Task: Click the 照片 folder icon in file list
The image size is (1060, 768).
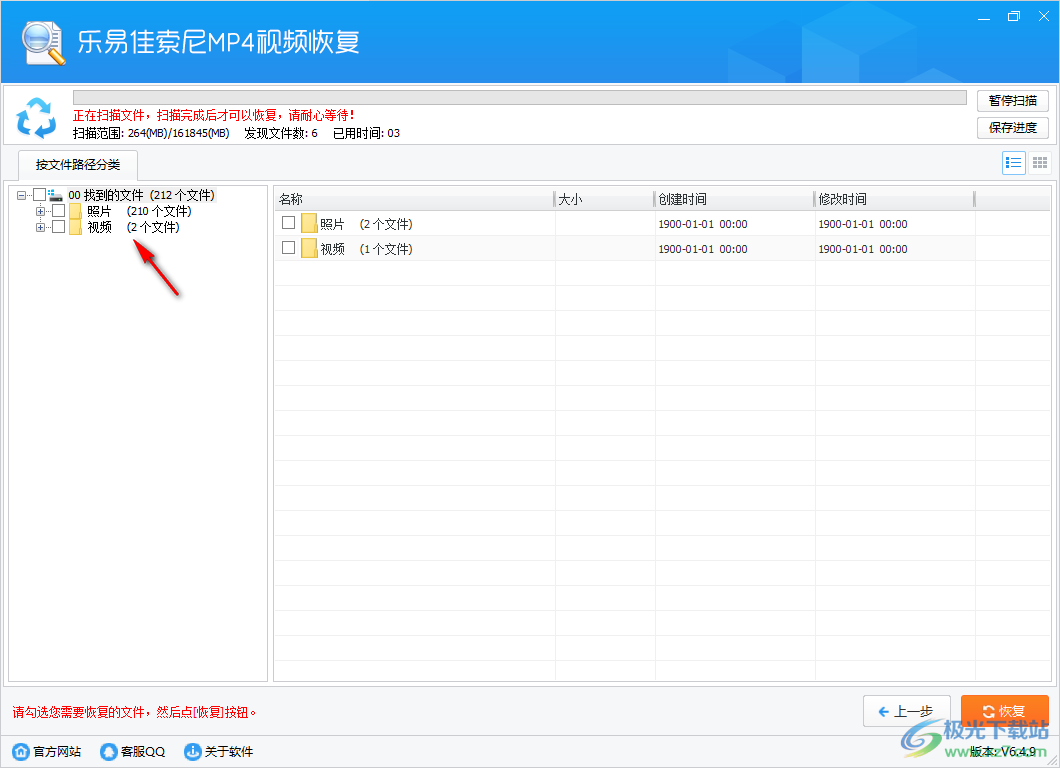Action: tap(309, 223)
